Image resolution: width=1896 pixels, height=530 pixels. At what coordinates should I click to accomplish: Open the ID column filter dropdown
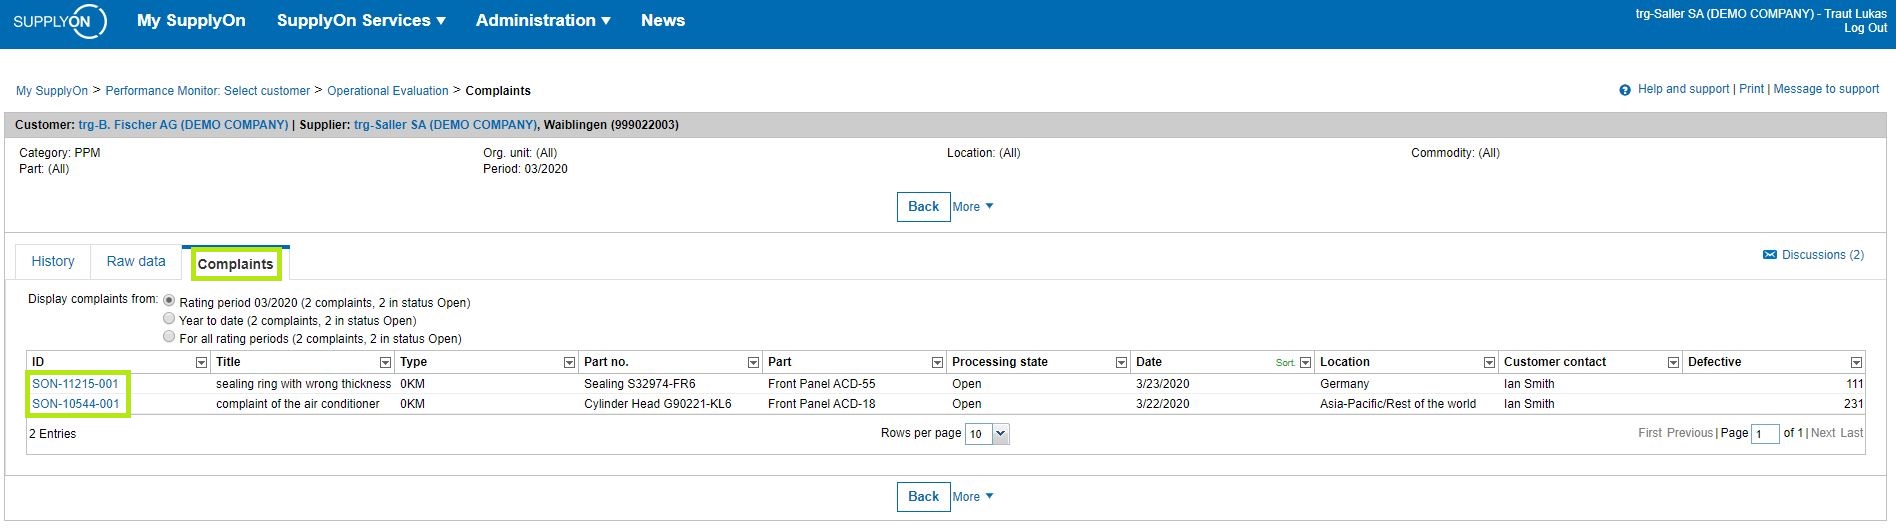point(201,362)
